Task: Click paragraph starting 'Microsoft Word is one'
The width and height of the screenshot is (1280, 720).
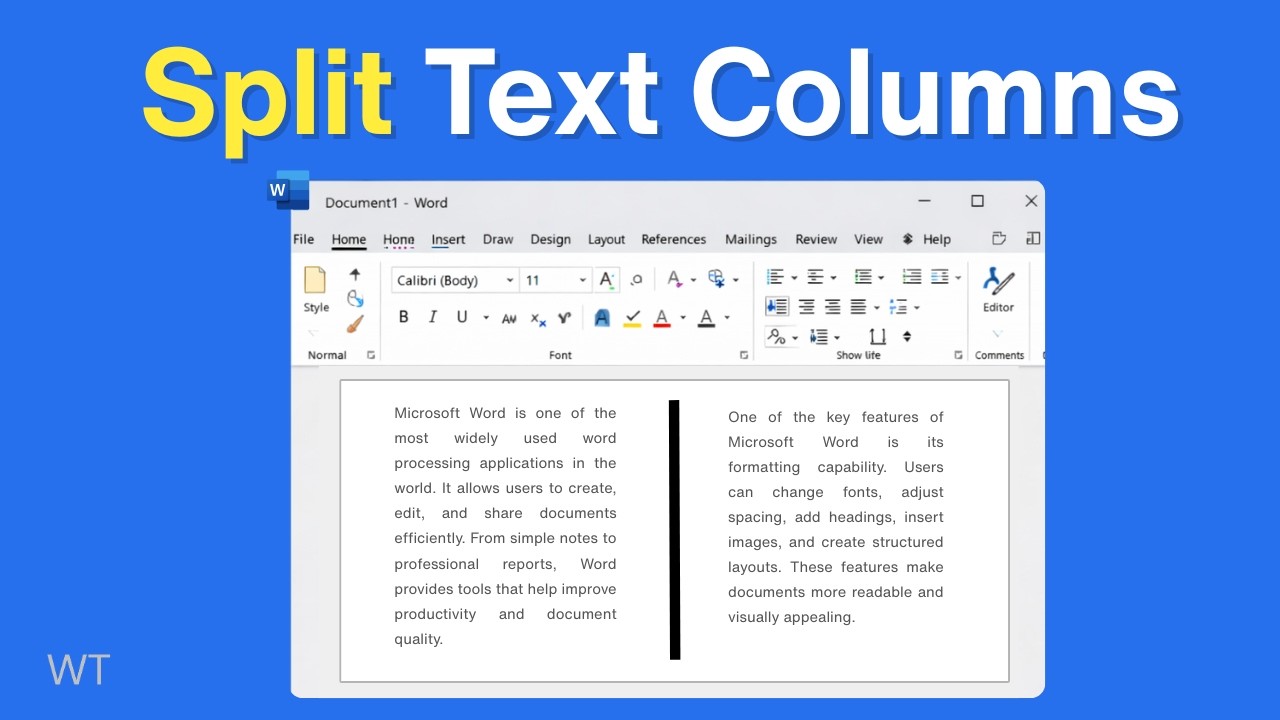Action: [505, 526]
